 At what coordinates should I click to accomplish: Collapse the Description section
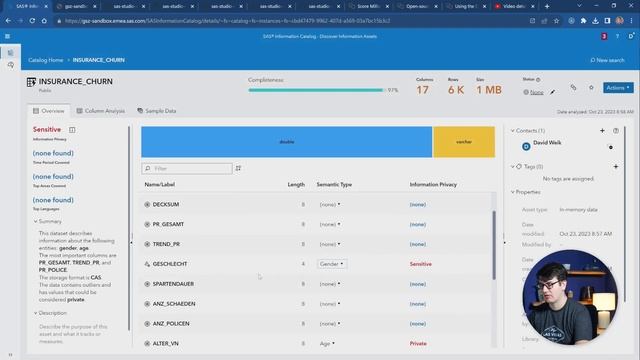36,313
